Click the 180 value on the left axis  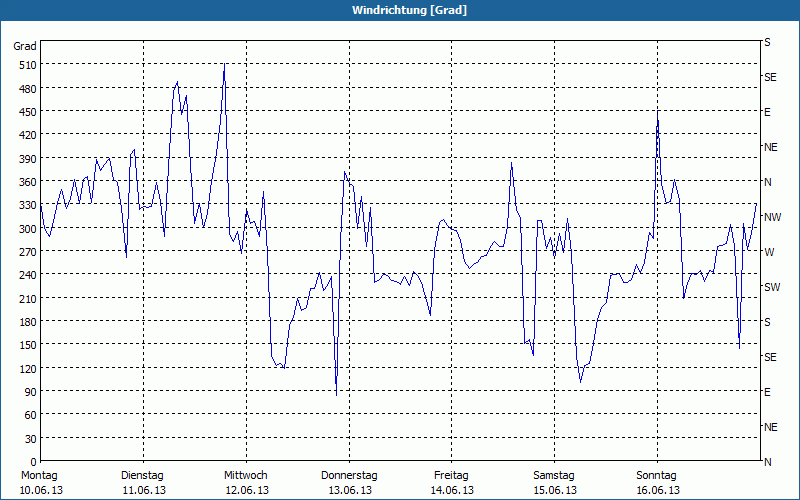pyautogui.click(x=28, y=321)
